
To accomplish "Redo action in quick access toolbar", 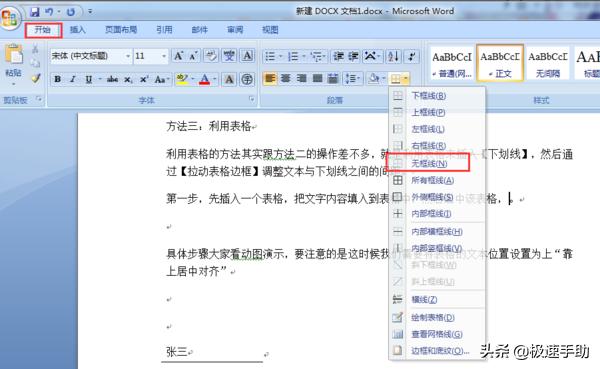I will [x=71, y=12].
